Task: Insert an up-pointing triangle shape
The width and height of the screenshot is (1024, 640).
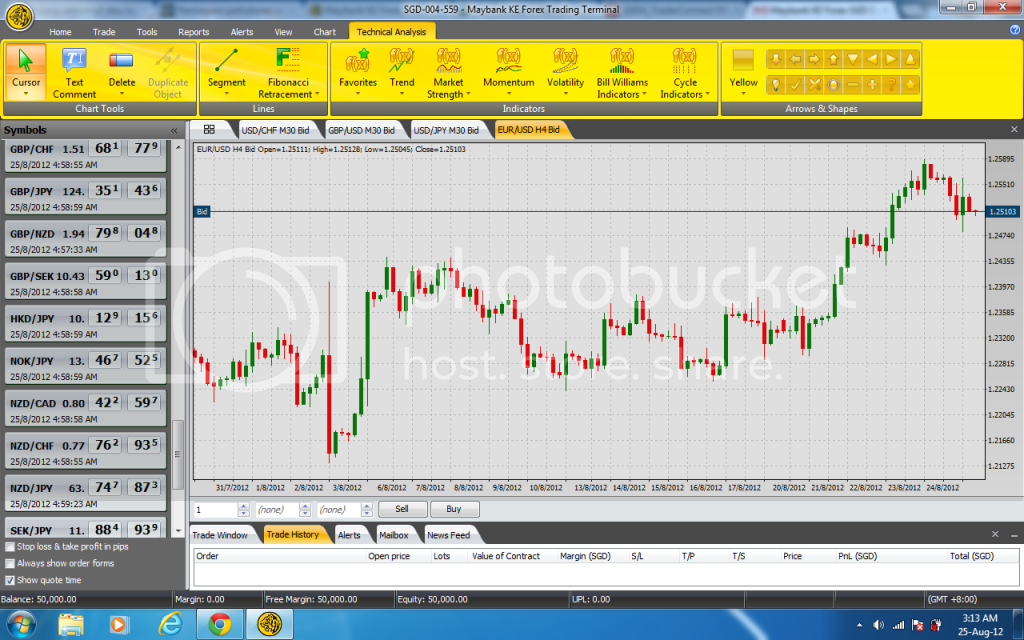Action: pyautogui.click(x=910, y=59)
